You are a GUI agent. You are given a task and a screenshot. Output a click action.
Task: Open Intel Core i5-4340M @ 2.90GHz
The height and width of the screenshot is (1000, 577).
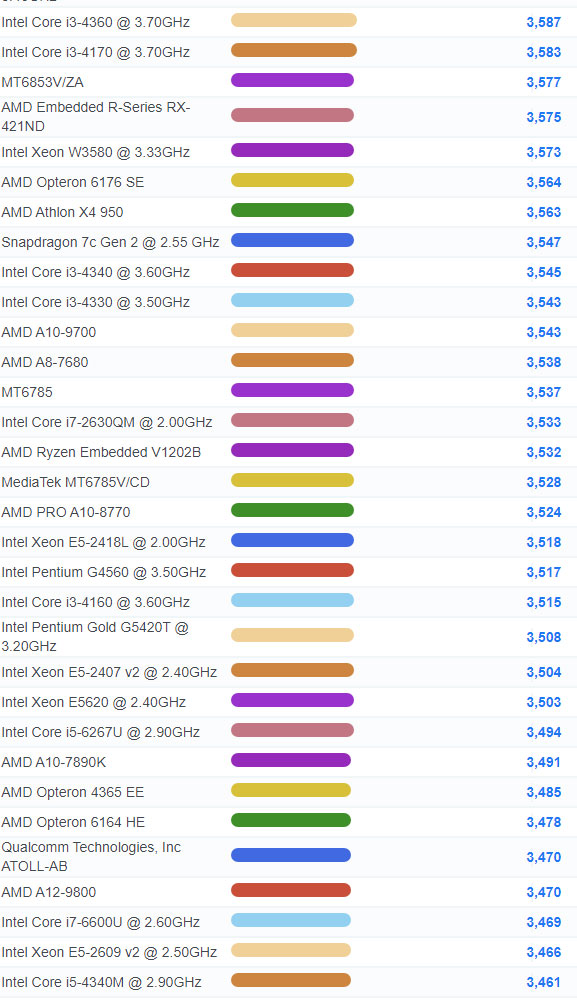pyautogui.click(x=101, y=982)
